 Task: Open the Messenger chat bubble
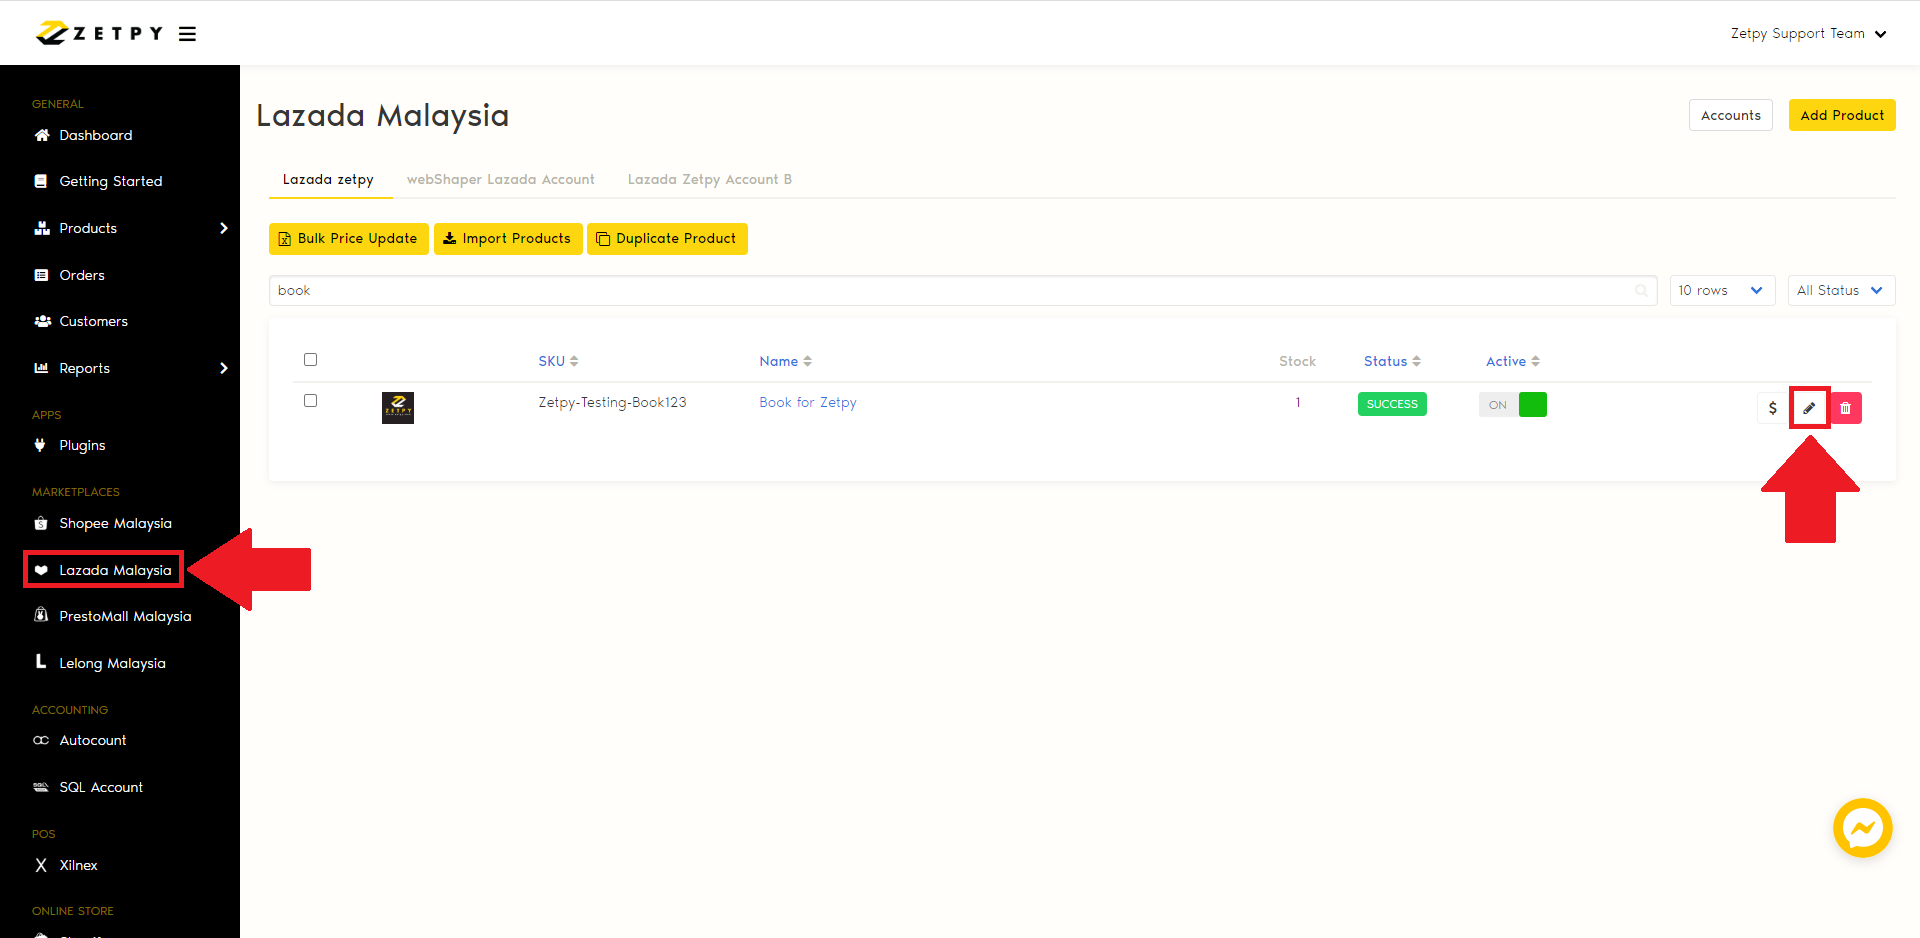[1862, 828]
